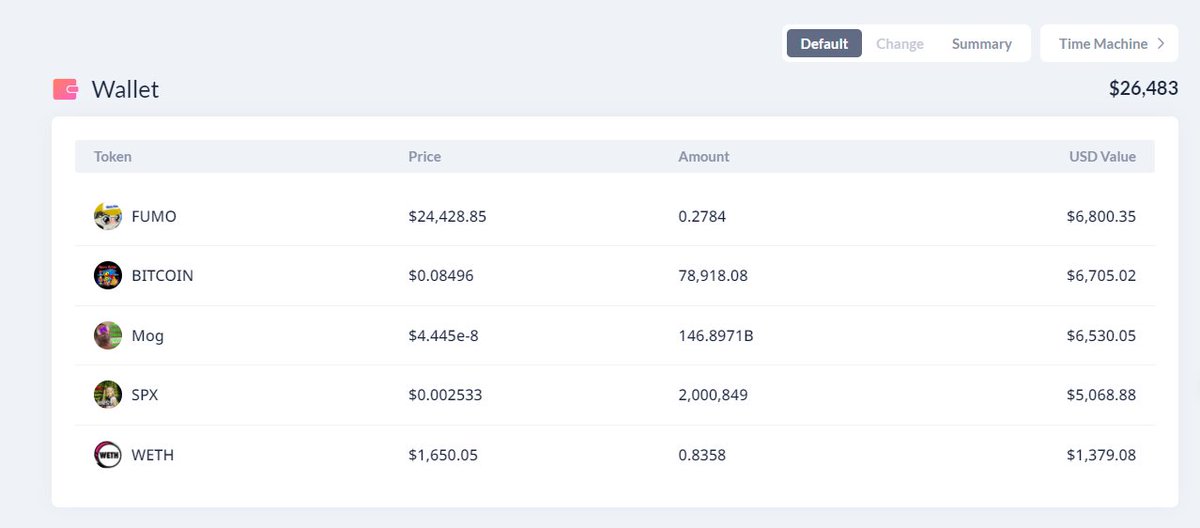Click Mog amount 146.8971B
This screenshot has height=528, width=1200.
click(x=716, y=336)
